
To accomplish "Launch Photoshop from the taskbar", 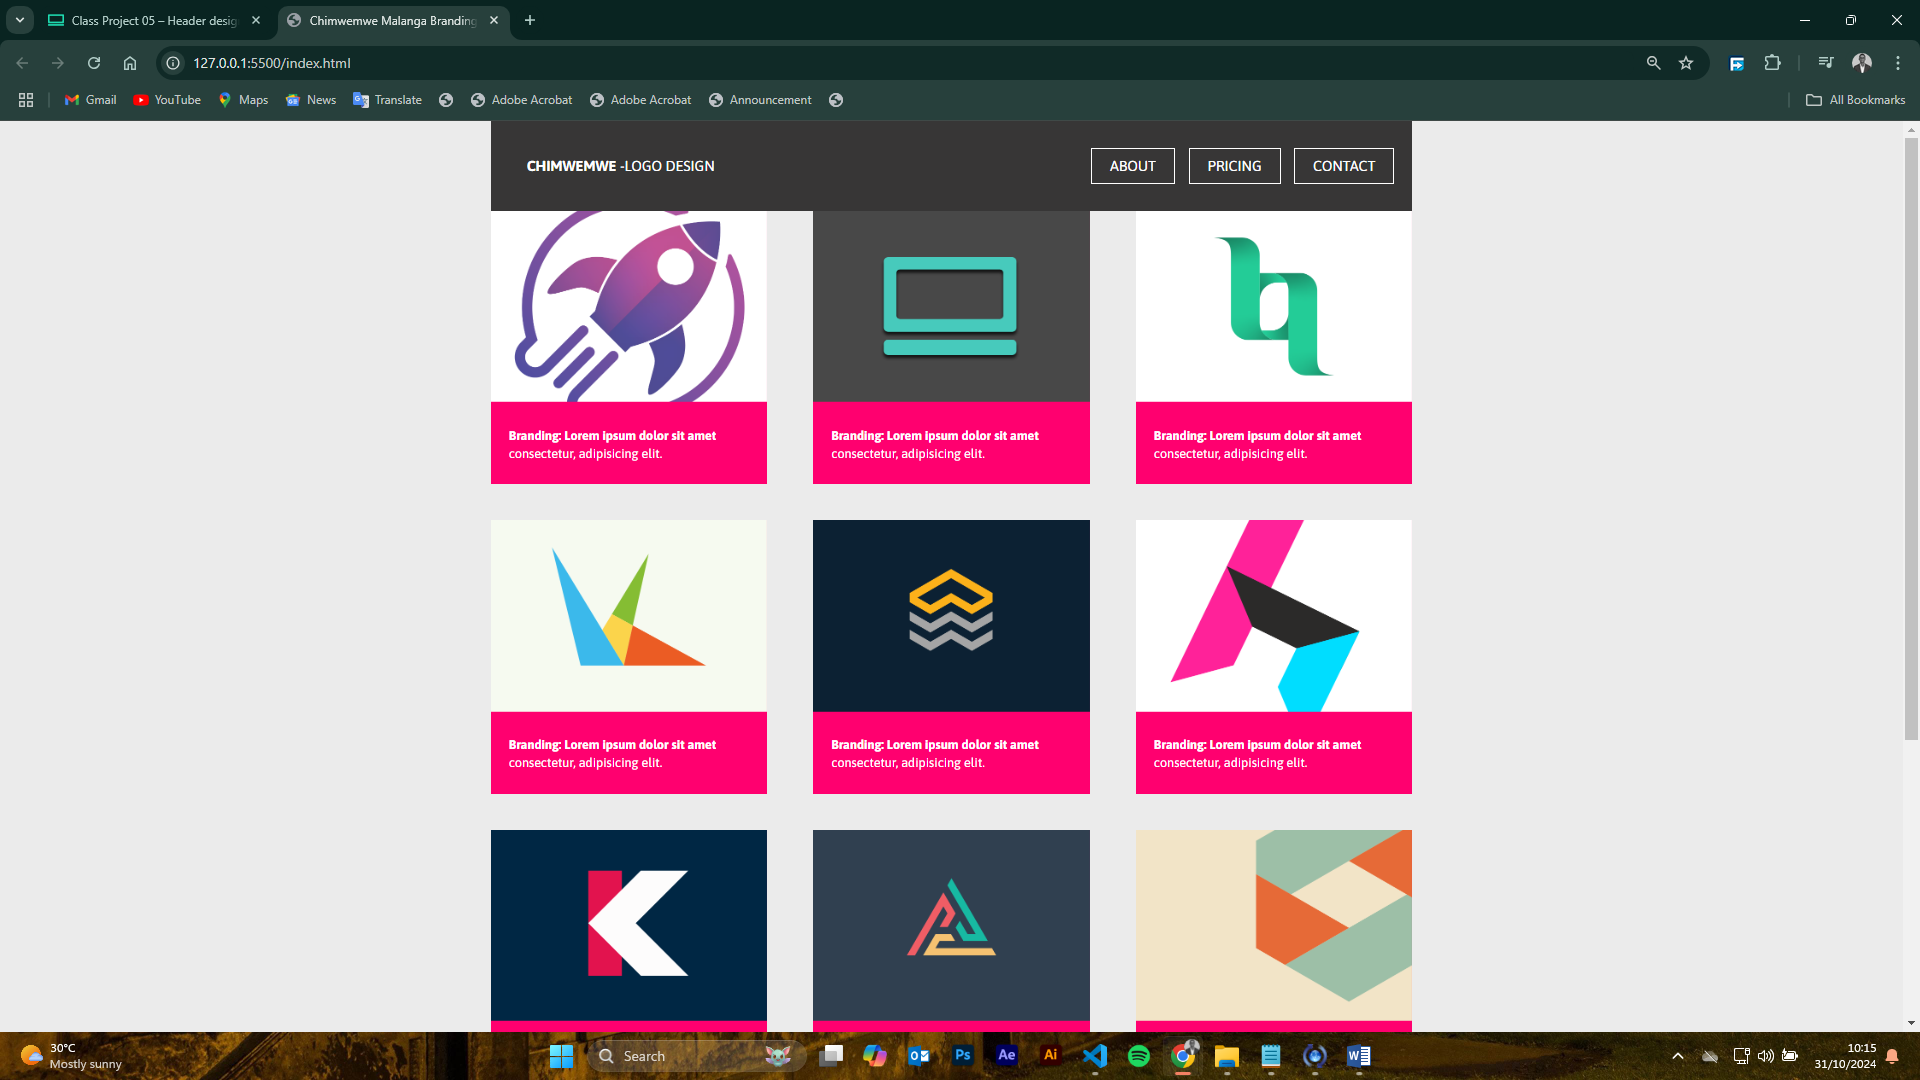I will [963, 1056].
